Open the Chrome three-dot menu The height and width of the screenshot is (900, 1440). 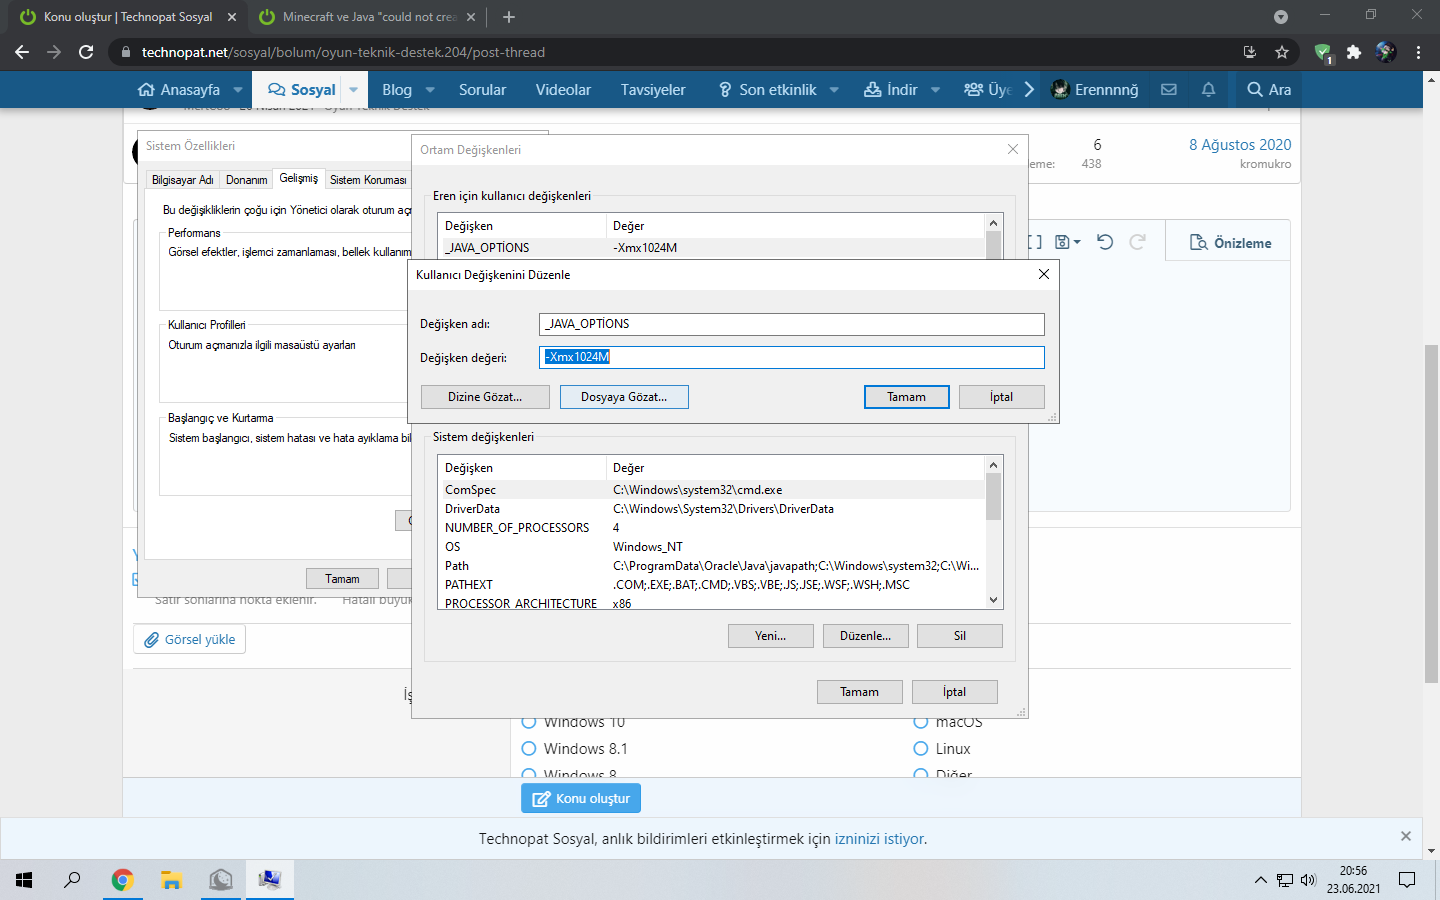coord(1418,52)
